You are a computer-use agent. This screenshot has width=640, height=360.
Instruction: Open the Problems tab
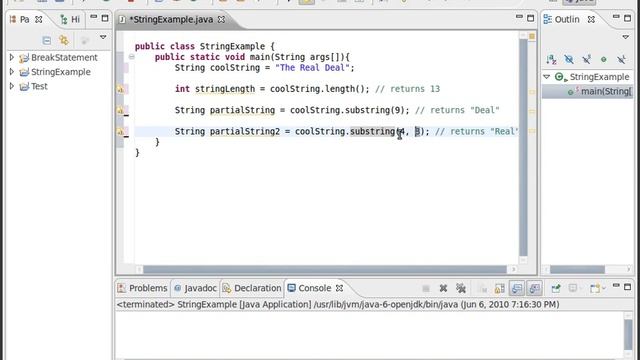tap(142, 288)
